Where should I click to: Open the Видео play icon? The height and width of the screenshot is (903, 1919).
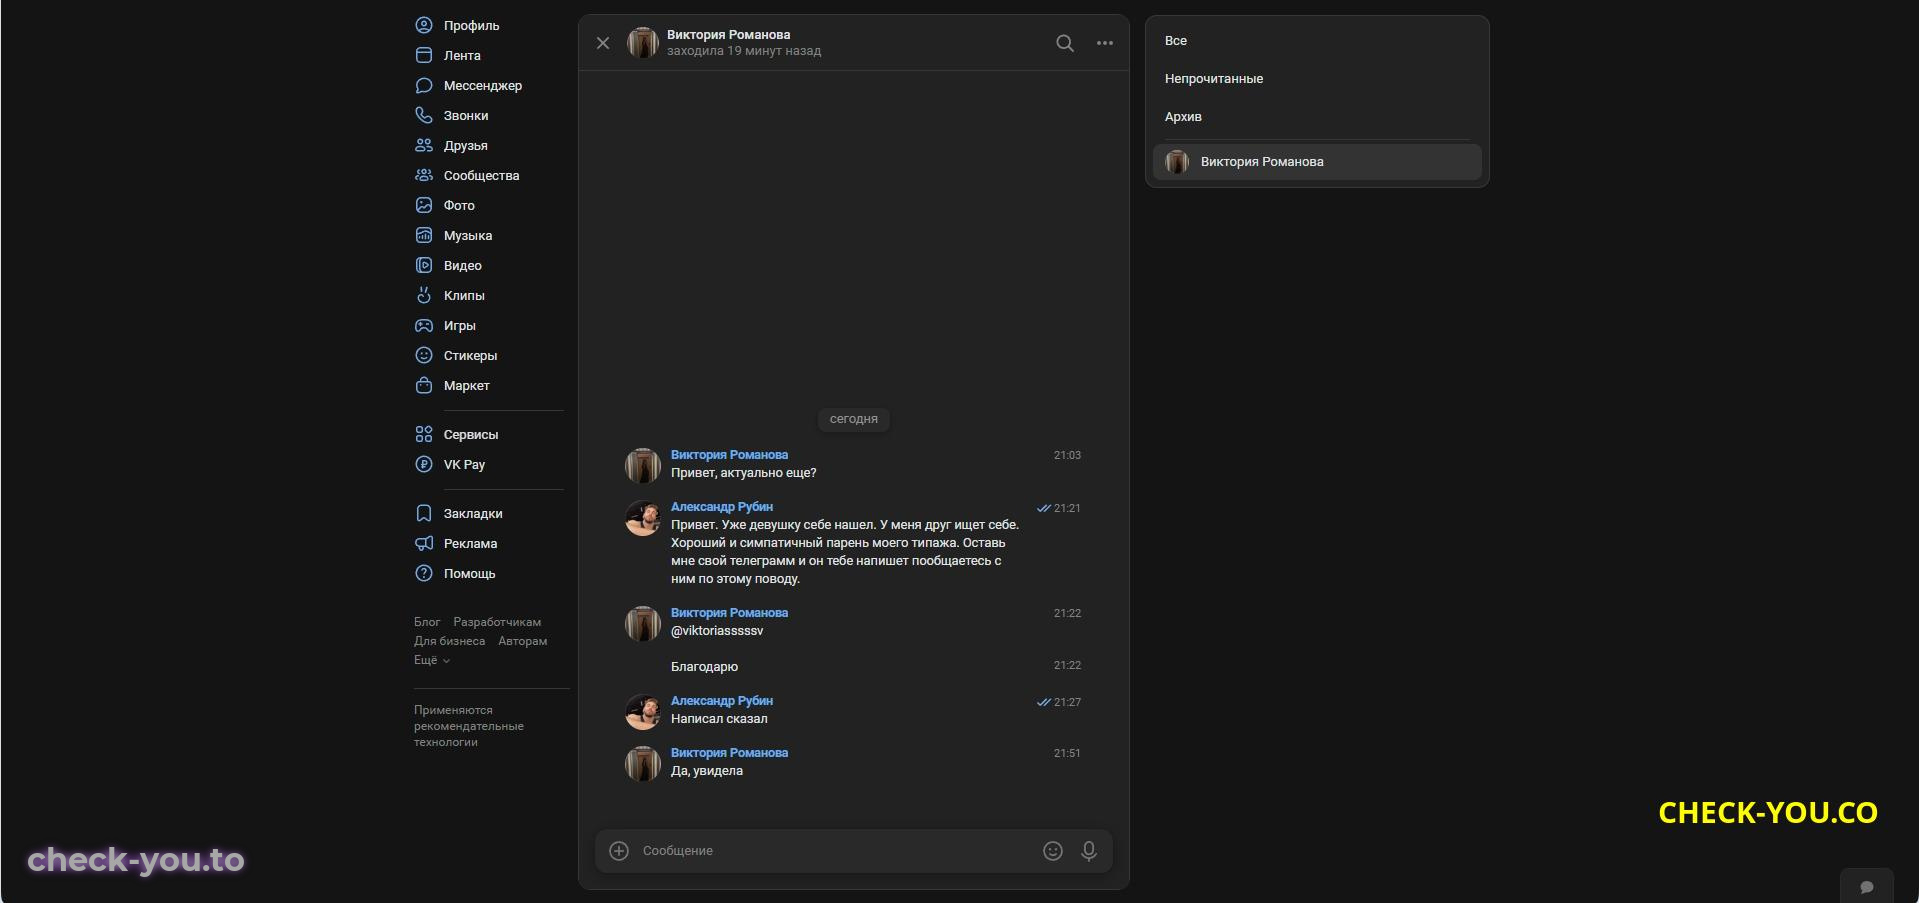click(x=424, y=265)
